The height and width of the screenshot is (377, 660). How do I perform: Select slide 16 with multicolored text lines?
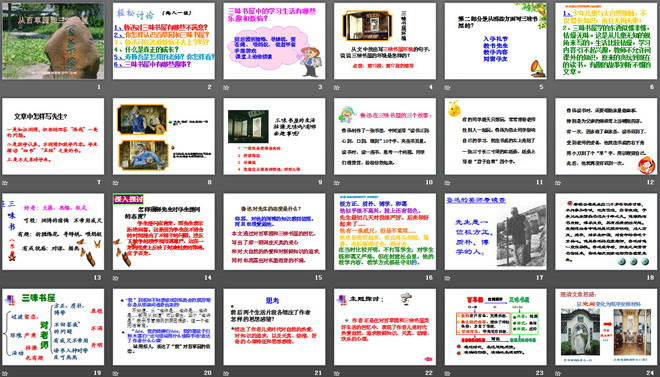pos(385,231)
